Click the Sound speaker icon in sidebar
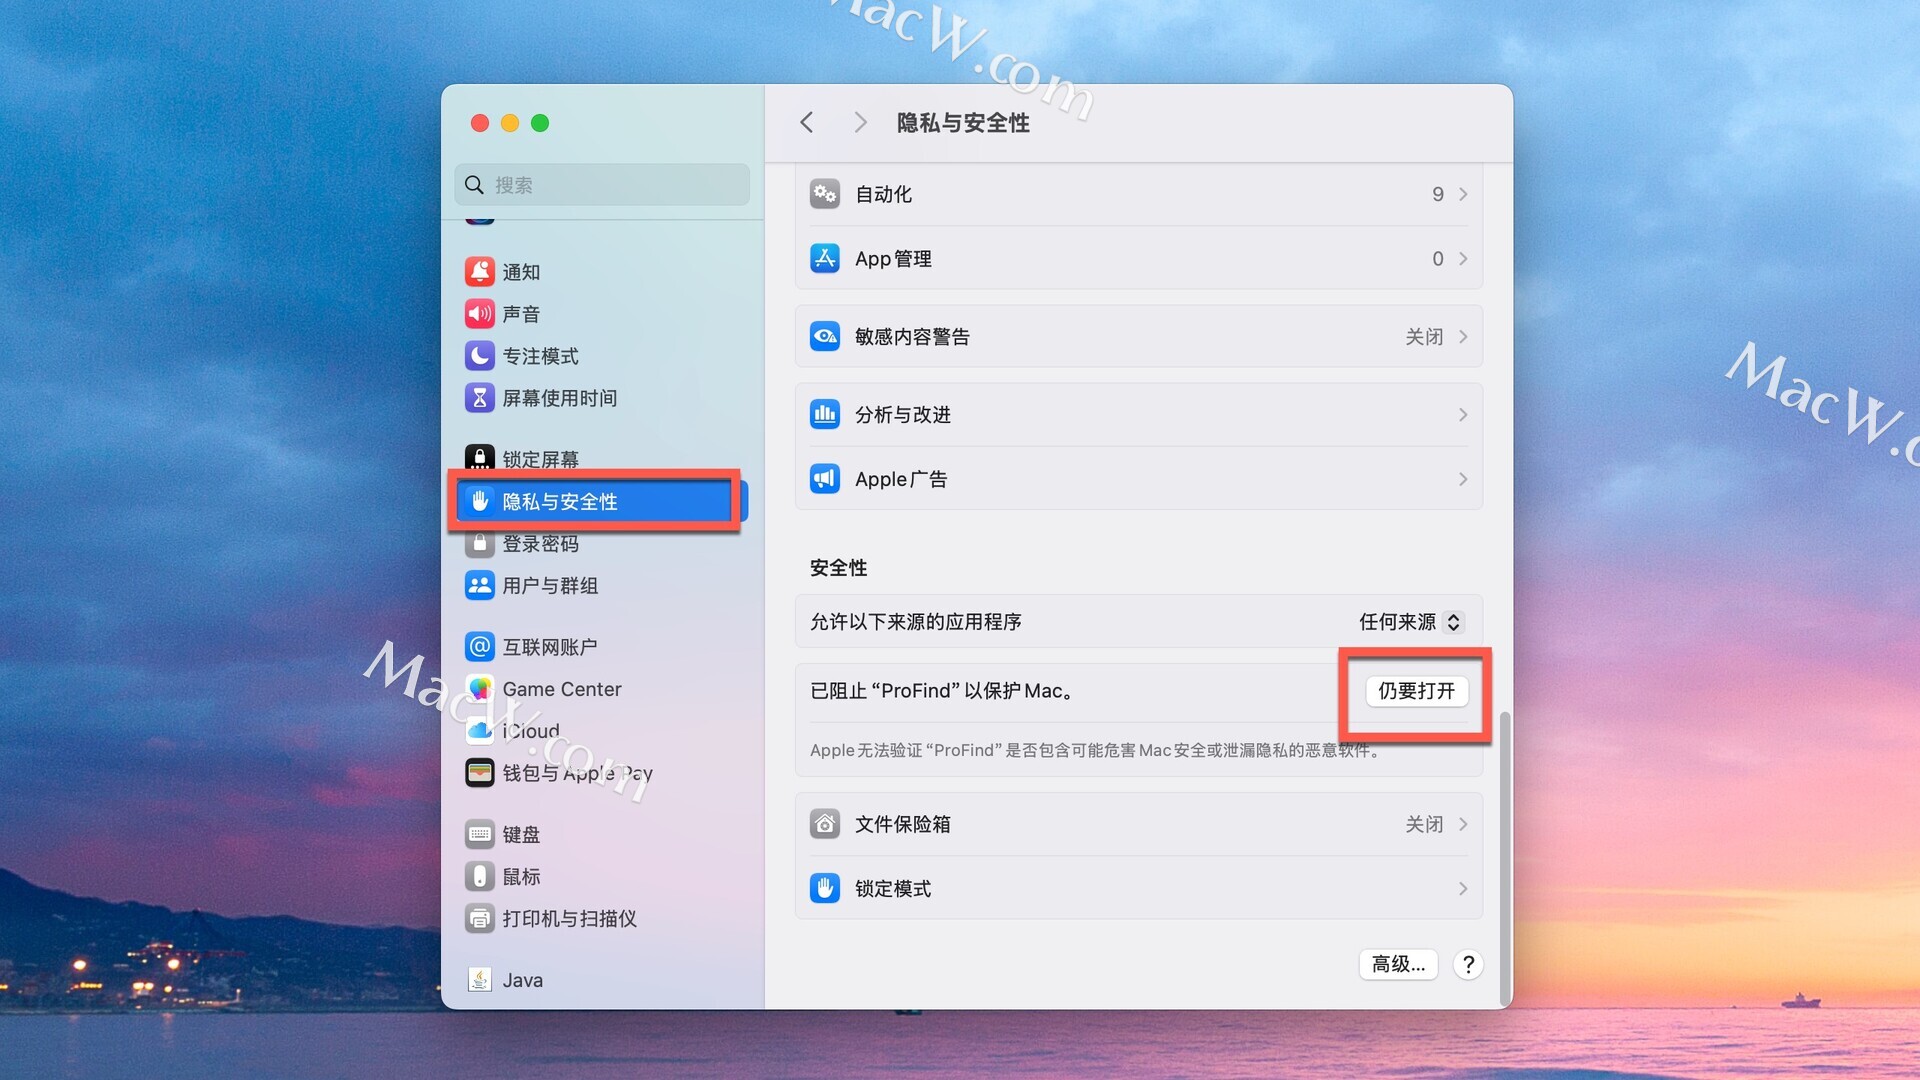This screenshot has height=1080, width=1920. pos(479,314)
